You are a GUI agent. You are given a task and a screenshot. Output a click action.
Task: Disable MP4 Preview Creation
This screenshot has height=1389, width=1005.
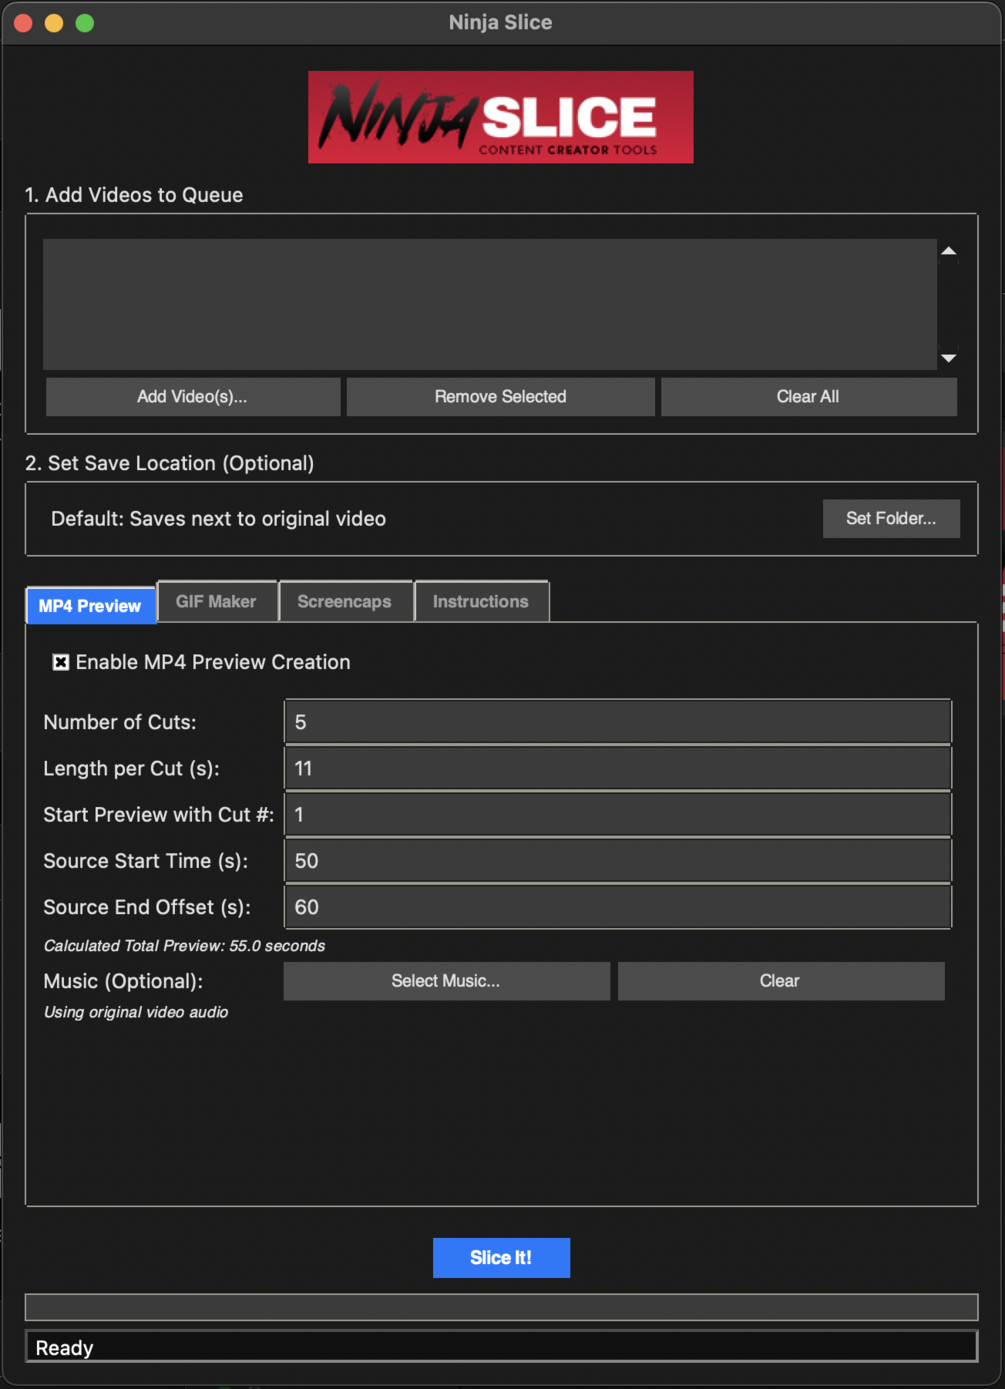[x=60, y=662]
